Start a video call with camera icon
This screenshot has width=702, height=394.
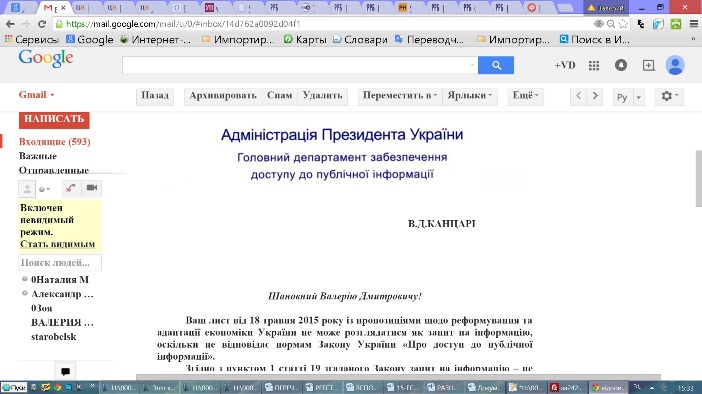click(92, 188)
